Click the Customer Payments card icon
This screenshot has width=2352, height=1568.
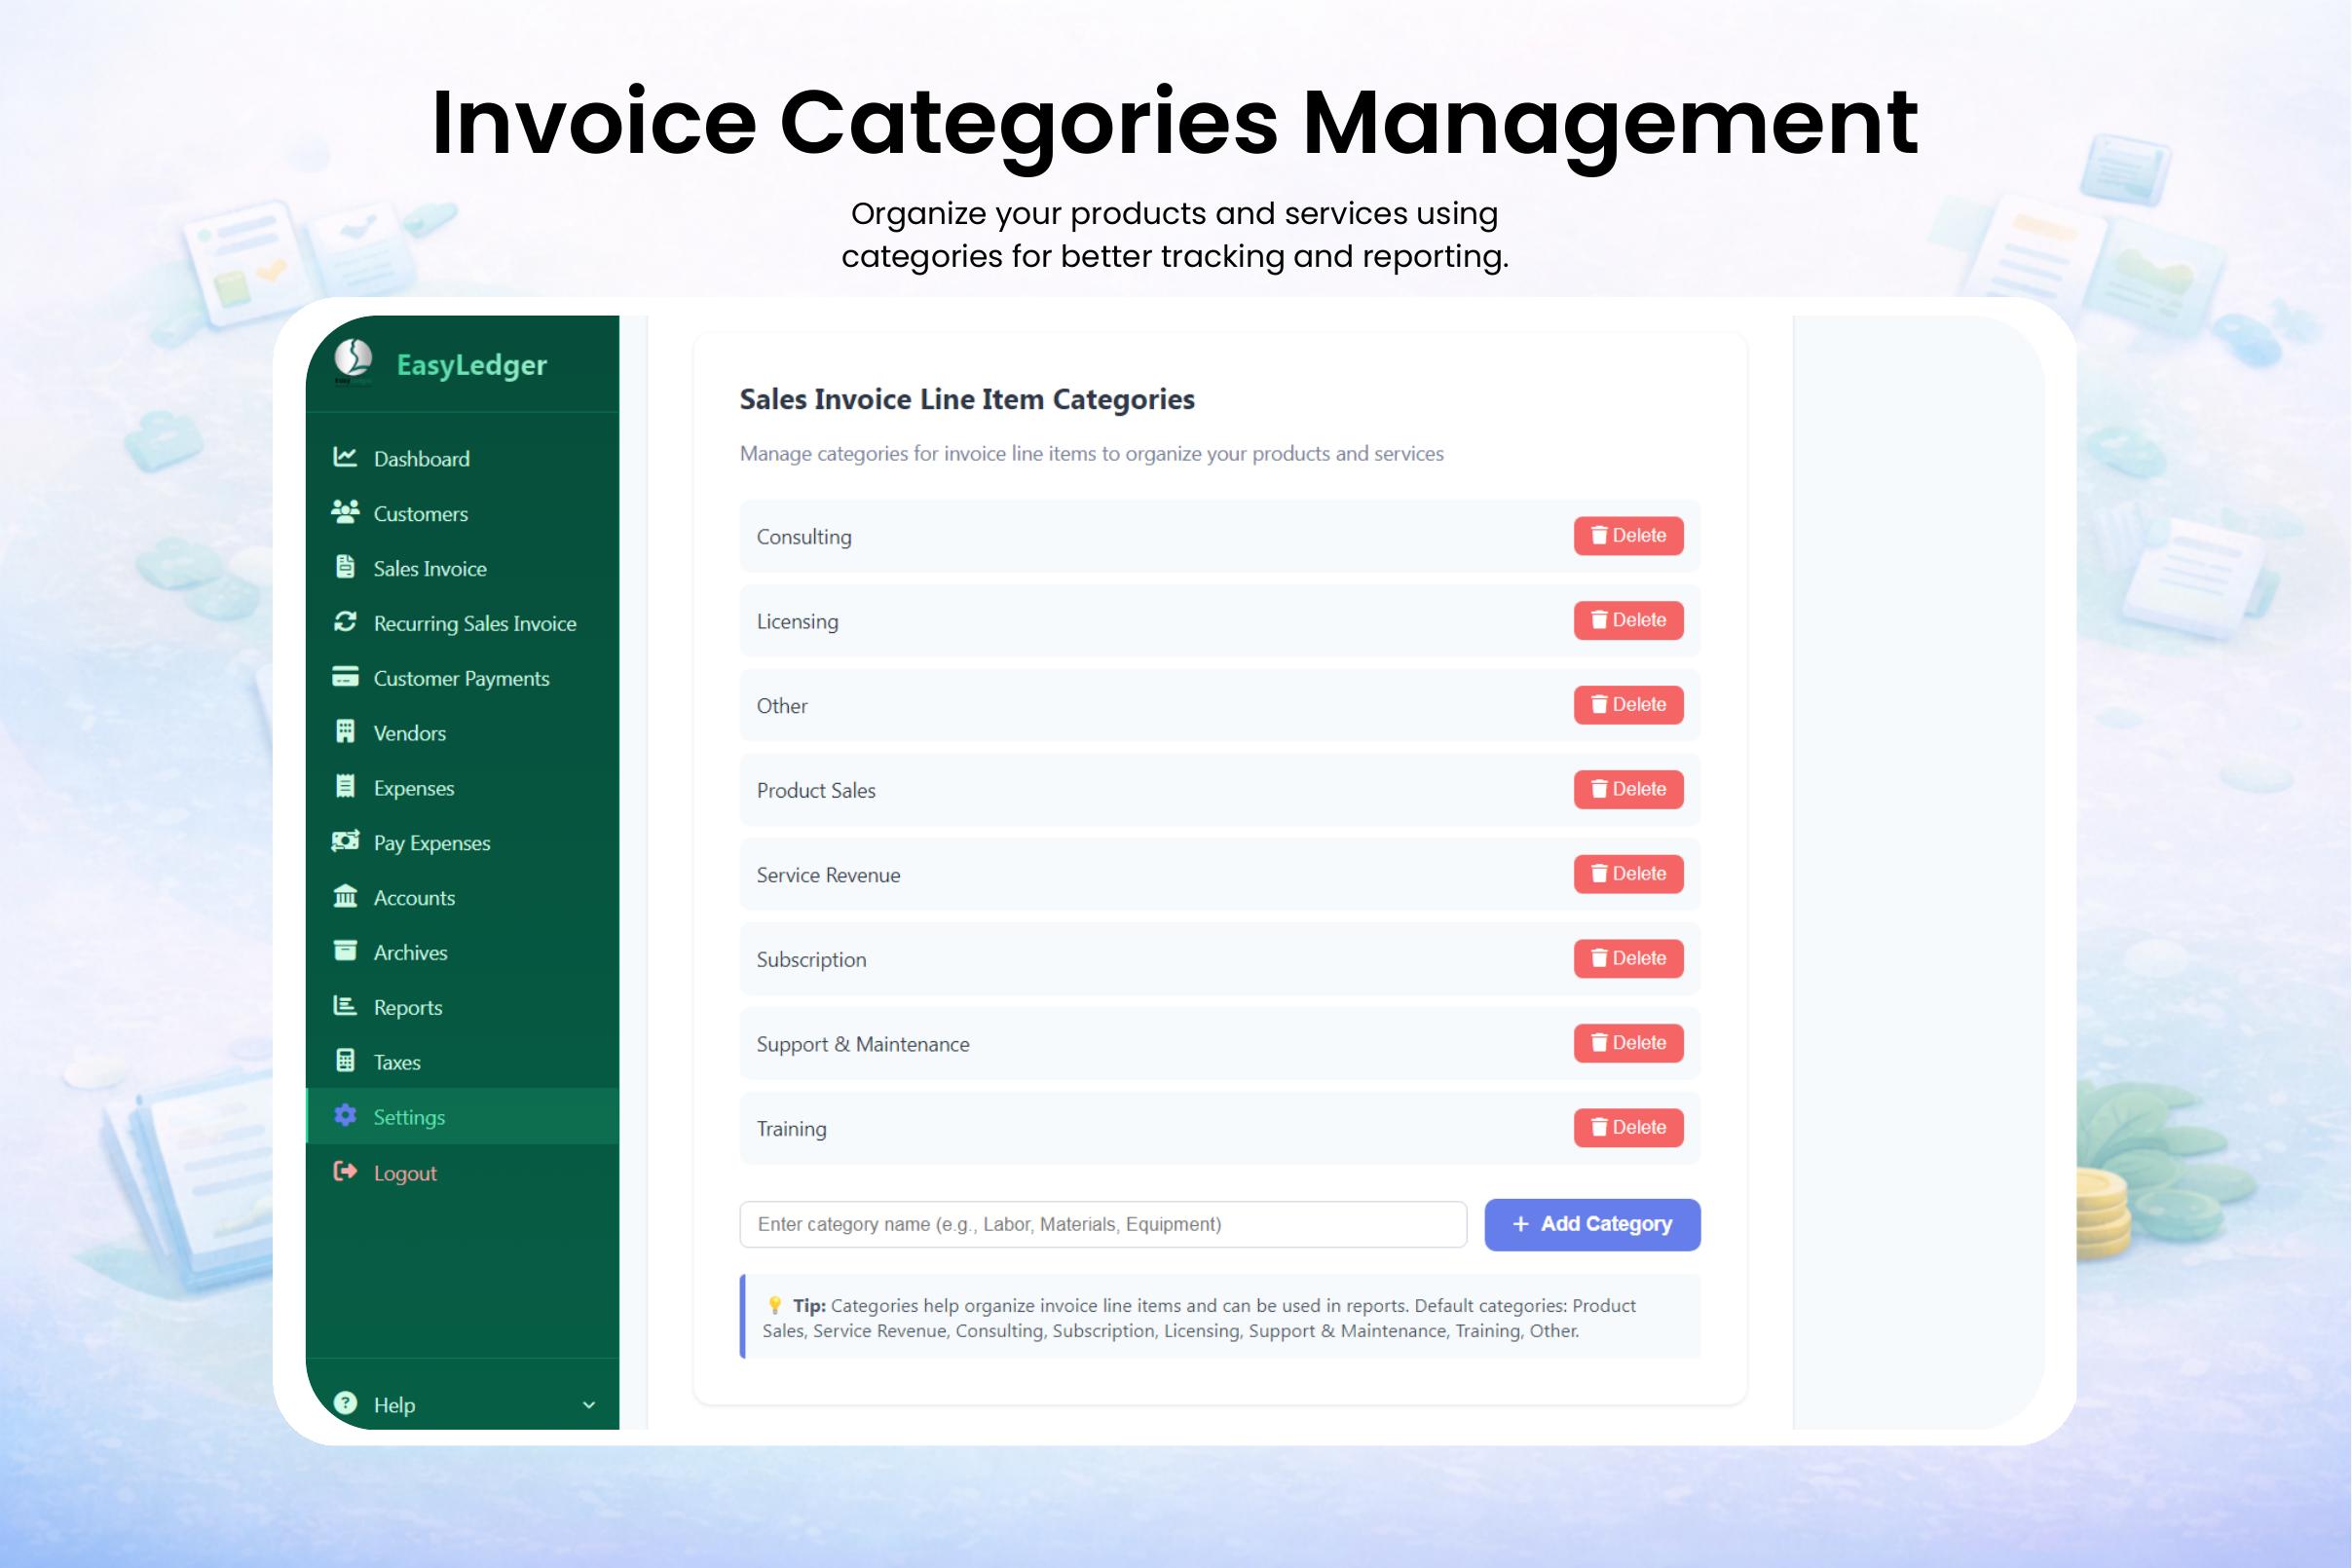345,677
